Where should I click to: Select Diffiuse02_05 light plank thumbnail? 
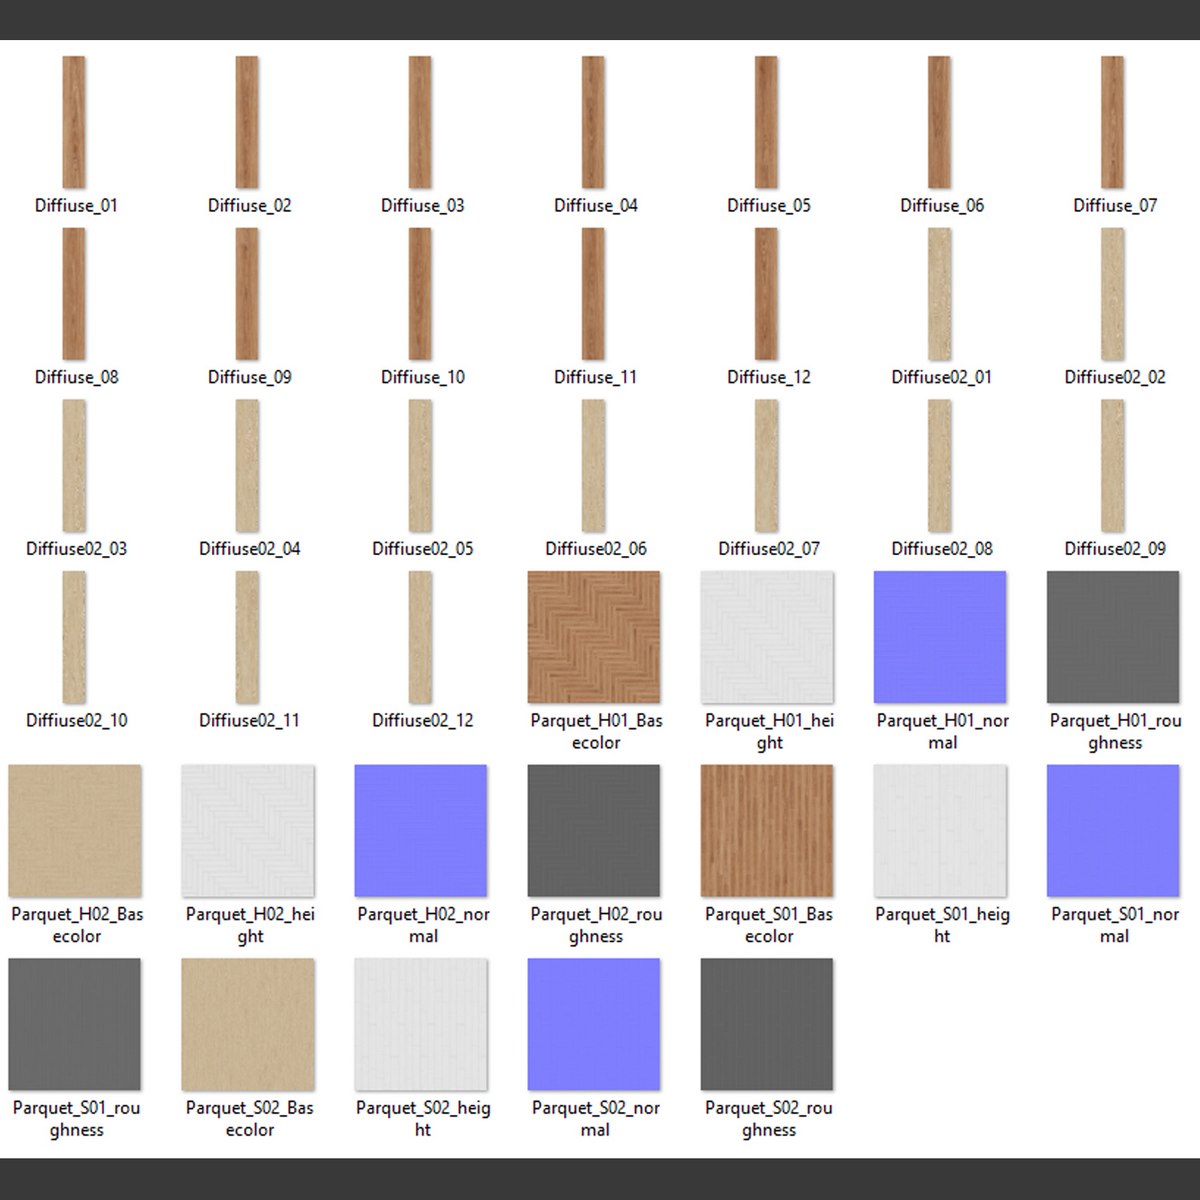point(421,466)
